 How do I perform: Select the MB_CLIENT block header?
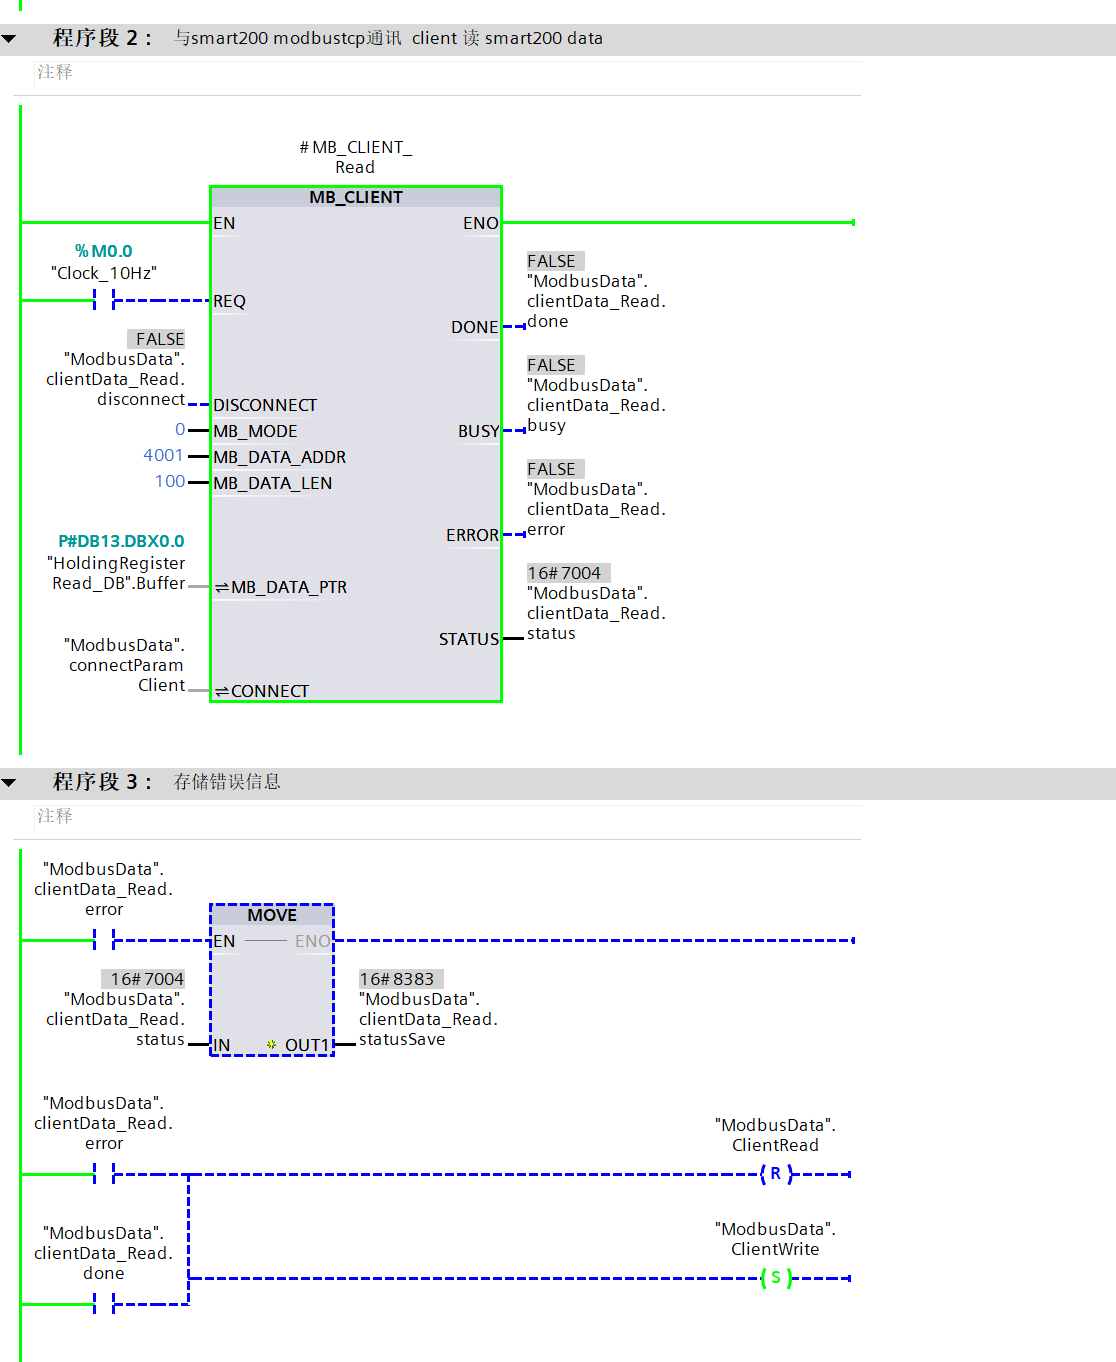[x=356, y=197]
